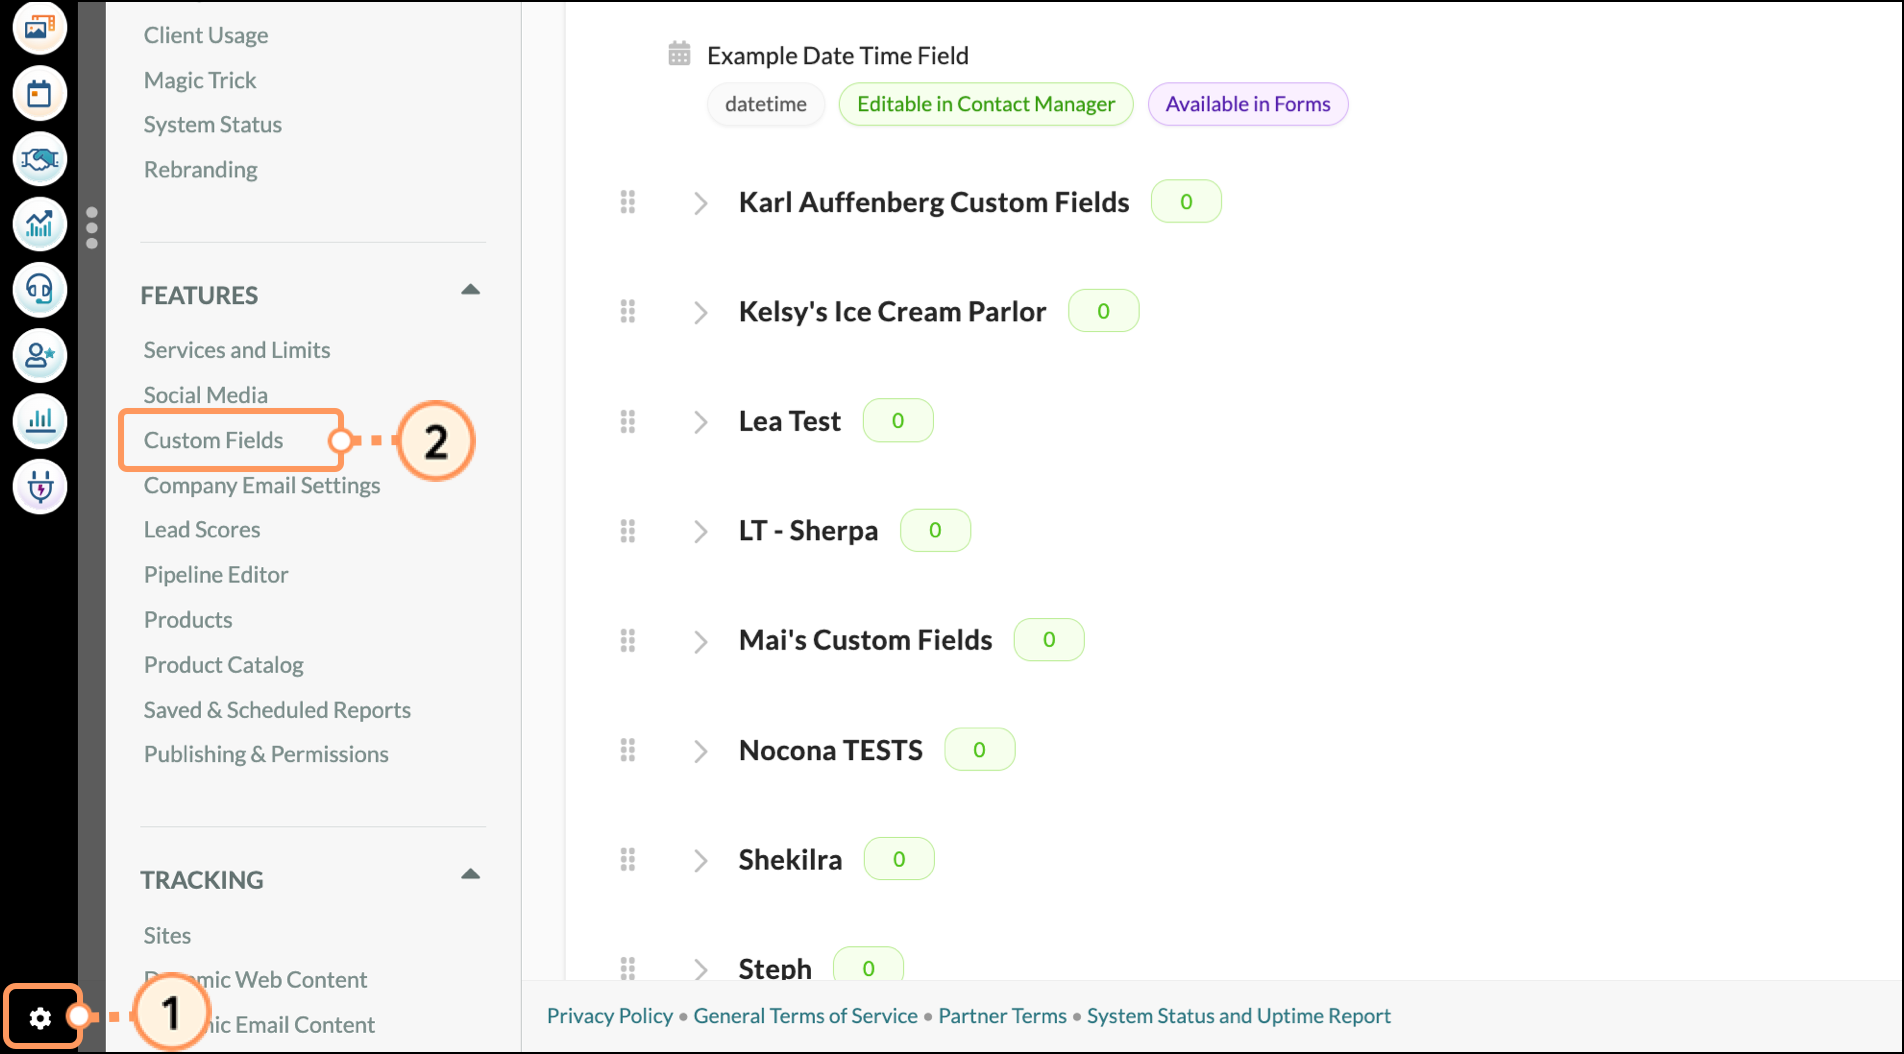Click the Available in Forms tag
The width and height of the screenshot is (1904, 1054).
click(1248, 104)
